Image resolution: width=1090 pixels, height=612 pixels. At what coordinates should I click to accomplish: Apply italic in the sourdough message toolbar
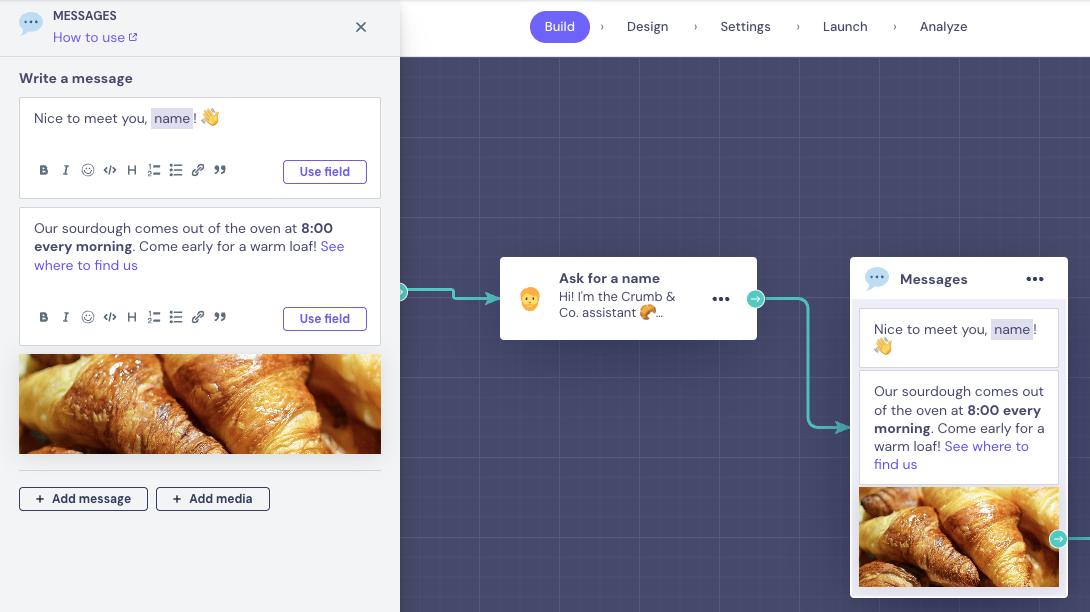point(65,317)
